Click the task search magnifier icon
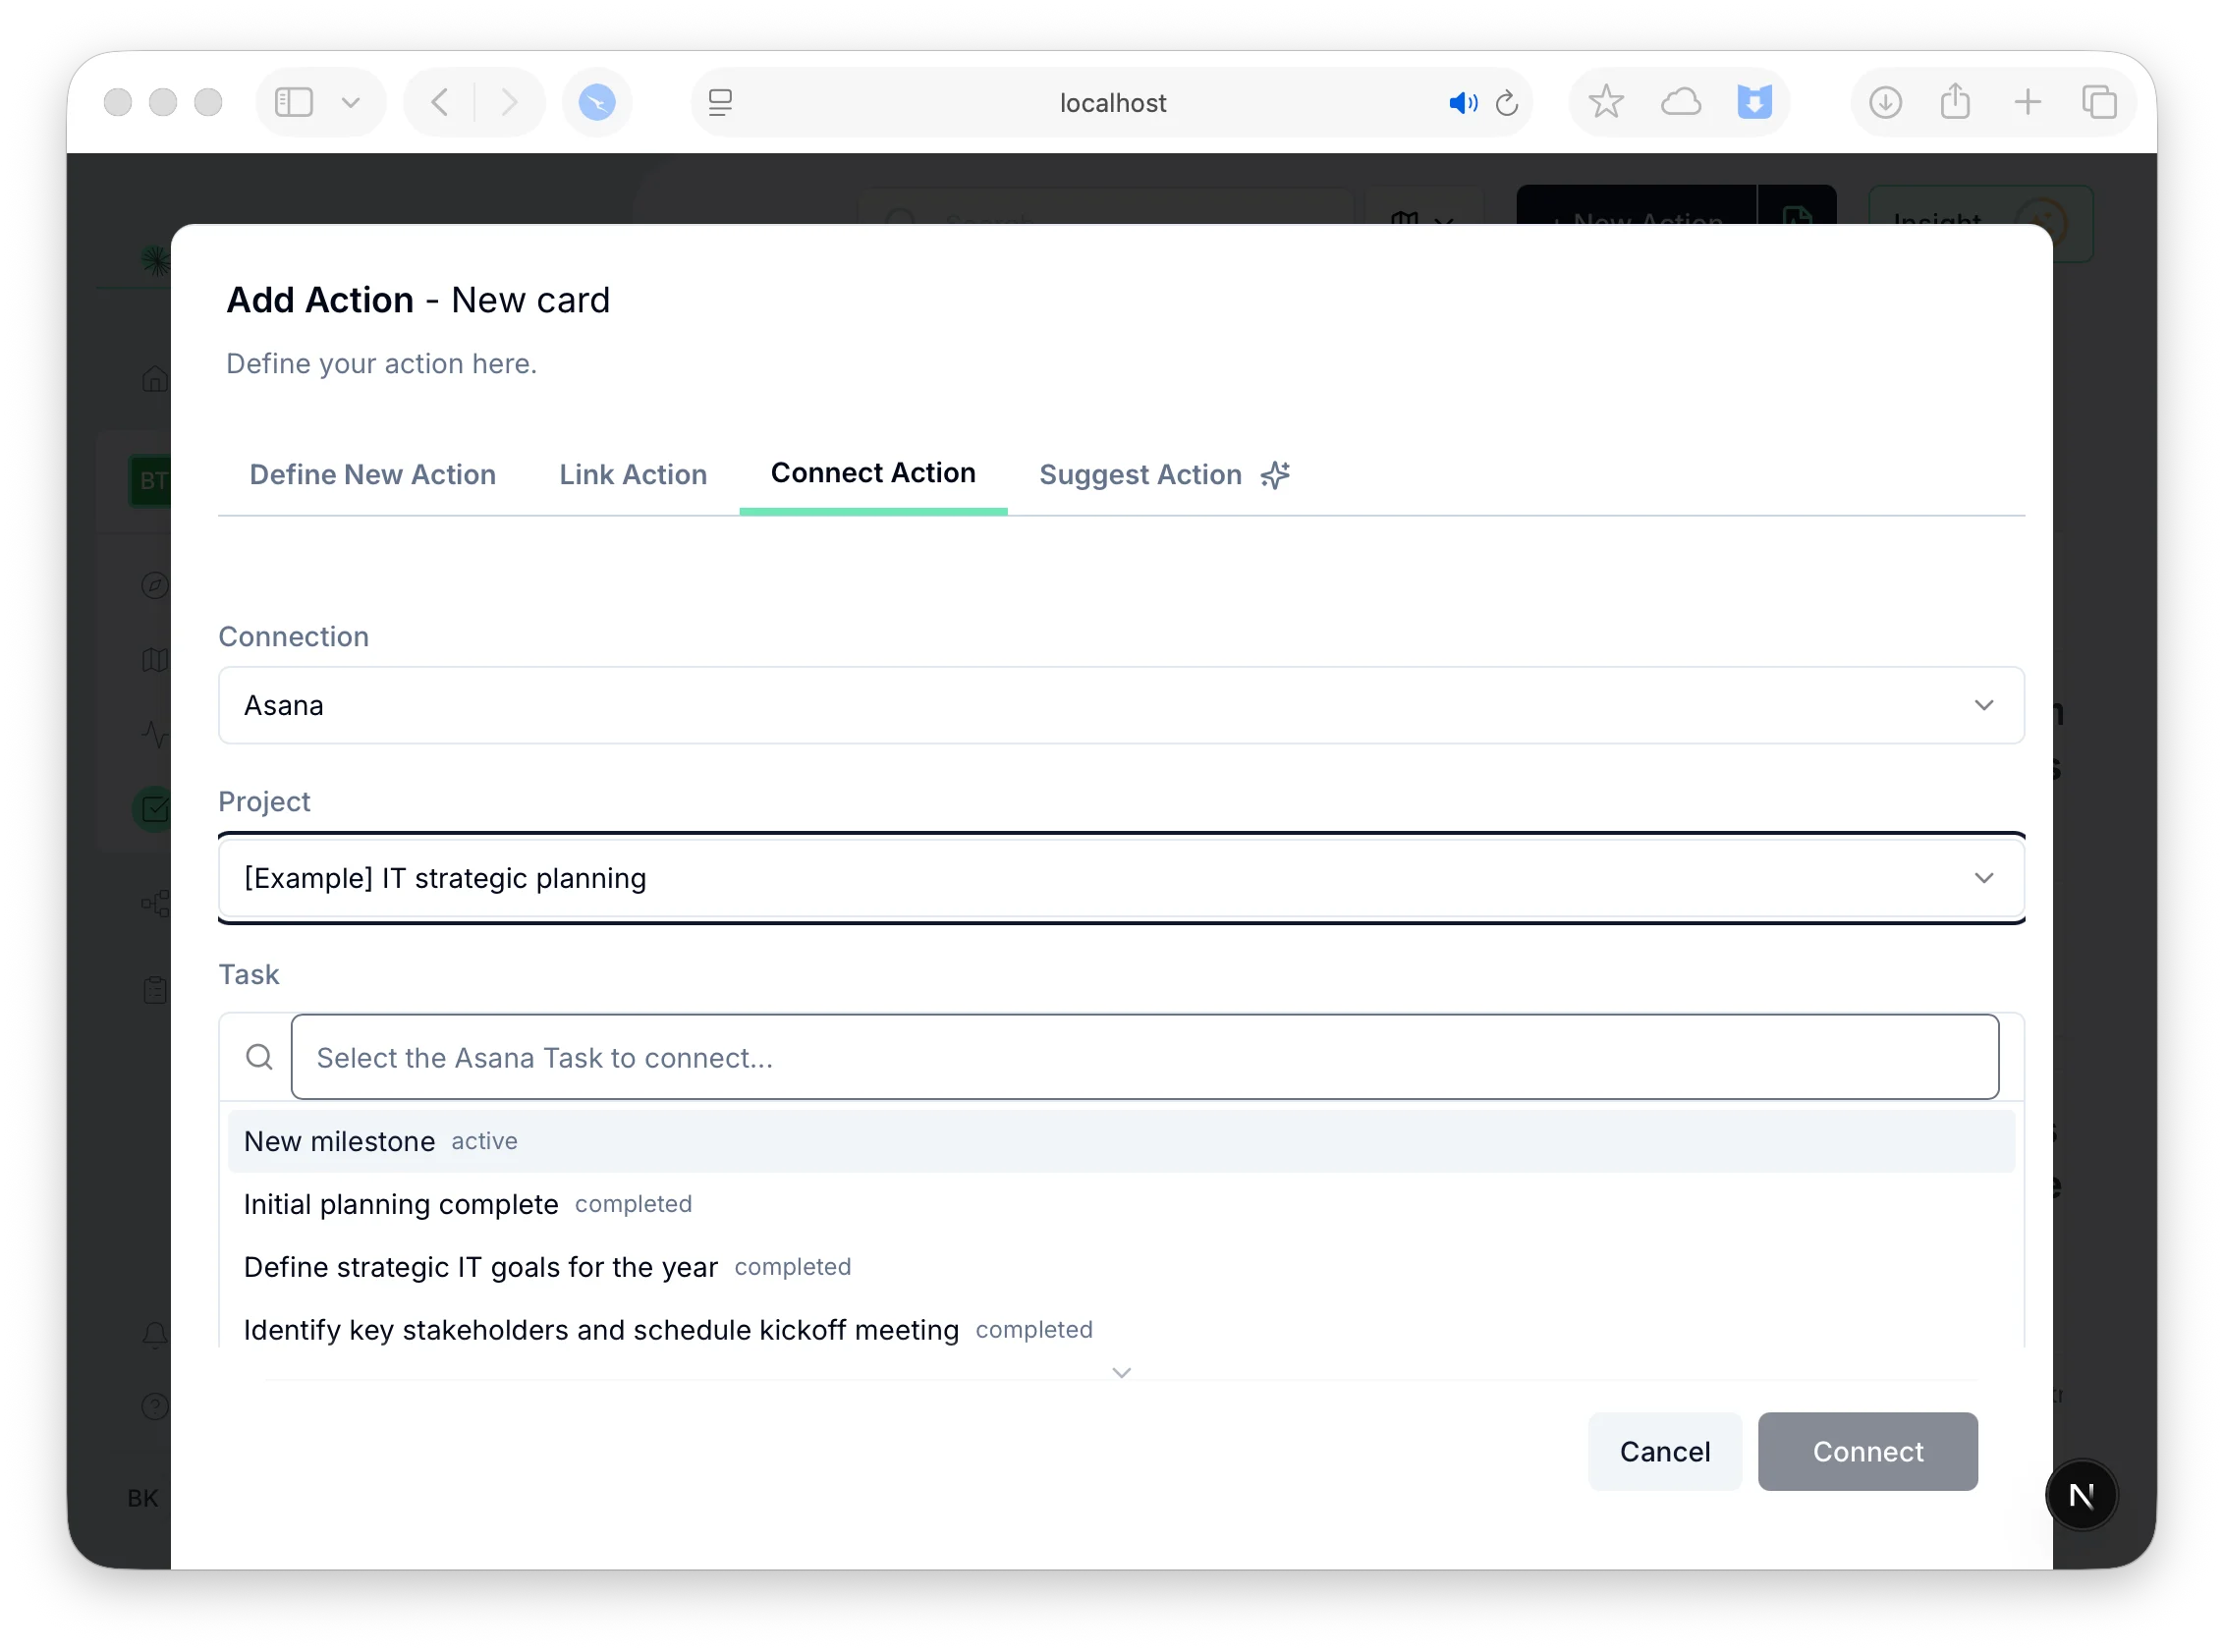This screenshot has height=1652, width=2224. pos(259,1057)
